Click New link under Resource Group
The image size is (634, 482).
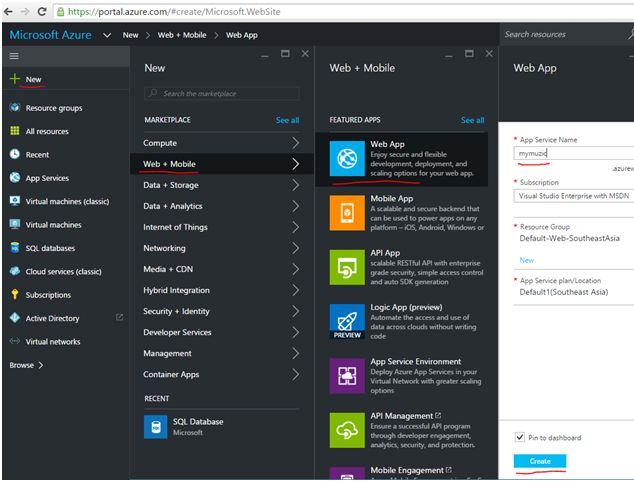click(x=526, y=260)
